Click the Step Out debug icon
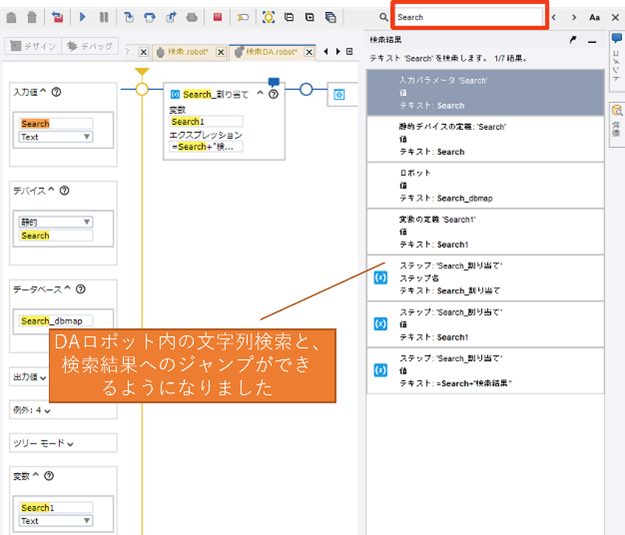 point(171,17)
